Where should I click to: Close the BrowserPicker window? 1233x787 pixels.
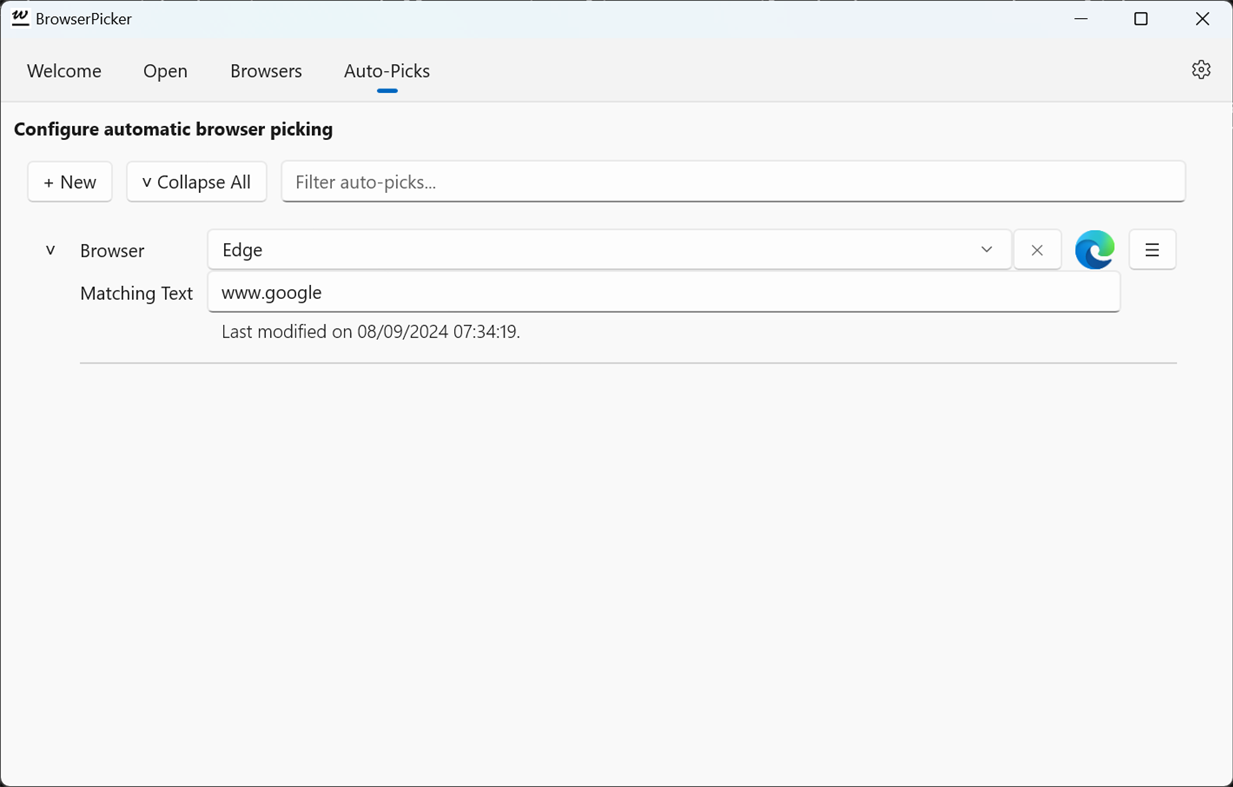click(1202, 19)
